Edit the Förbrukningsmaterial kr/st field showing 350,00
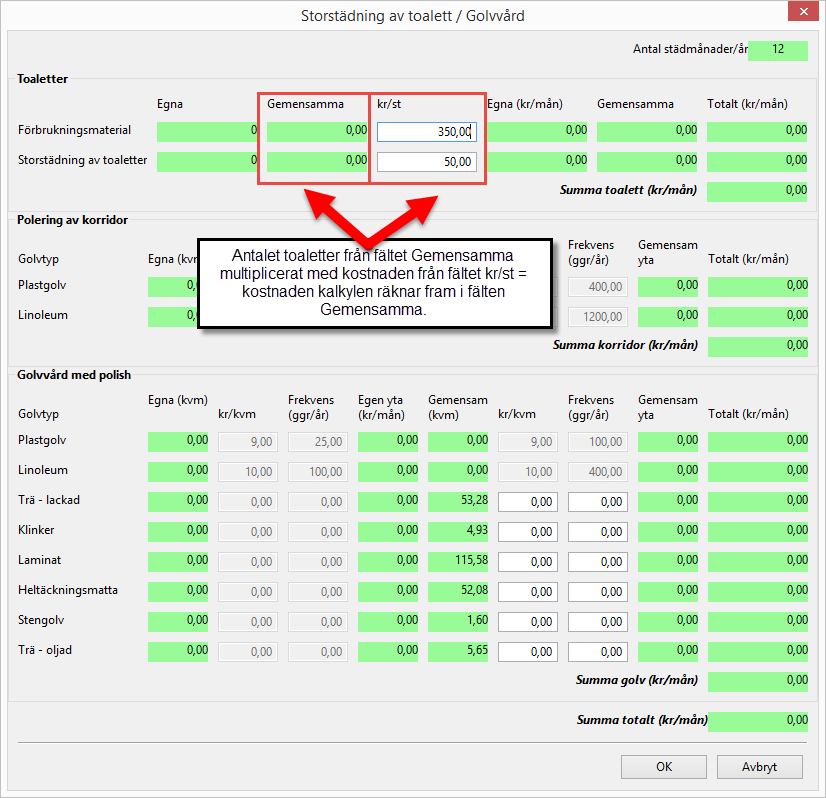The height and width of the screenshot is (798, 826). click(427, 132)
